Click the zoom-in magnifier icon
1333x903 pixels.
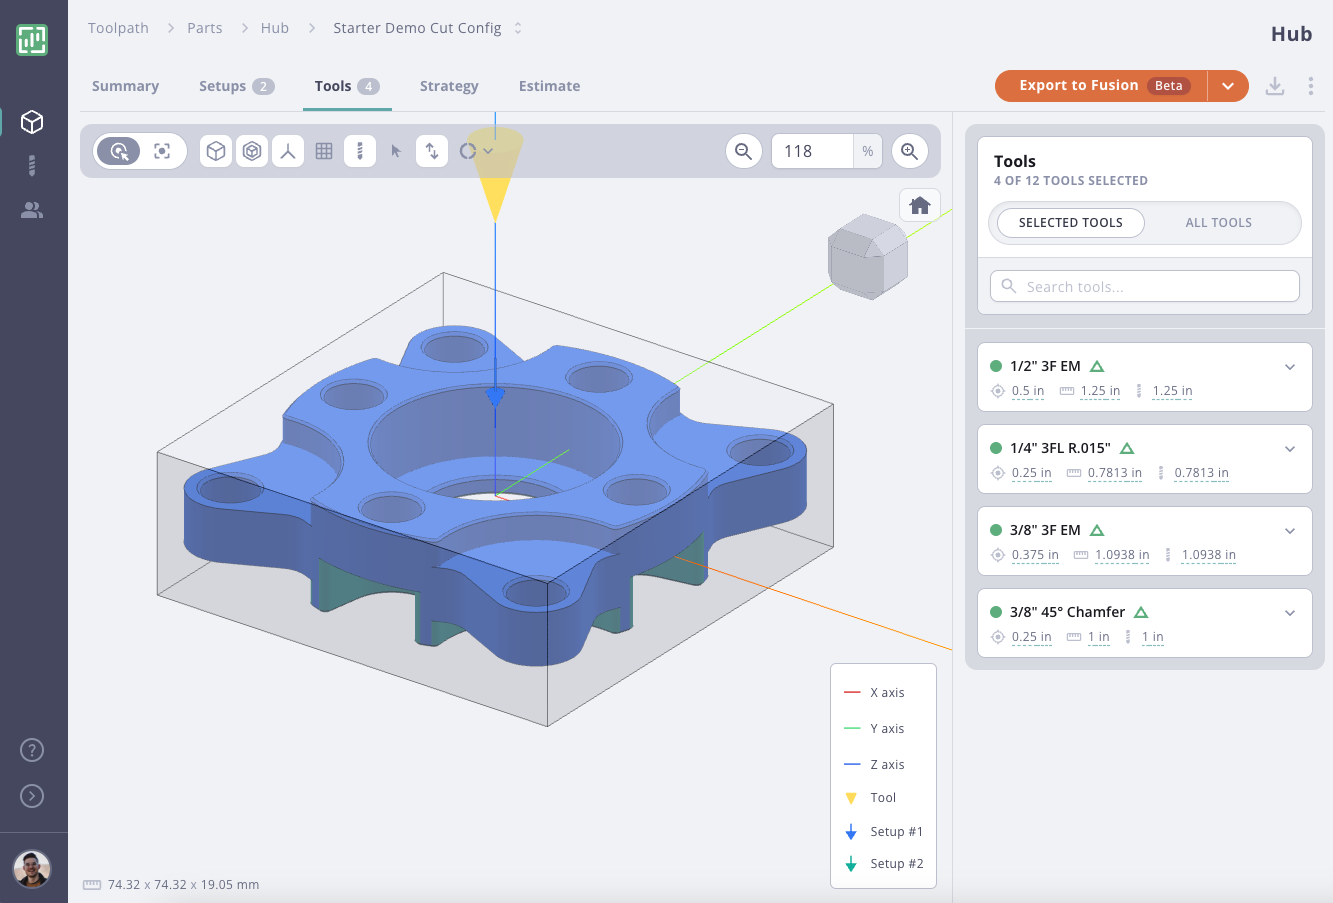coord(909,151)
